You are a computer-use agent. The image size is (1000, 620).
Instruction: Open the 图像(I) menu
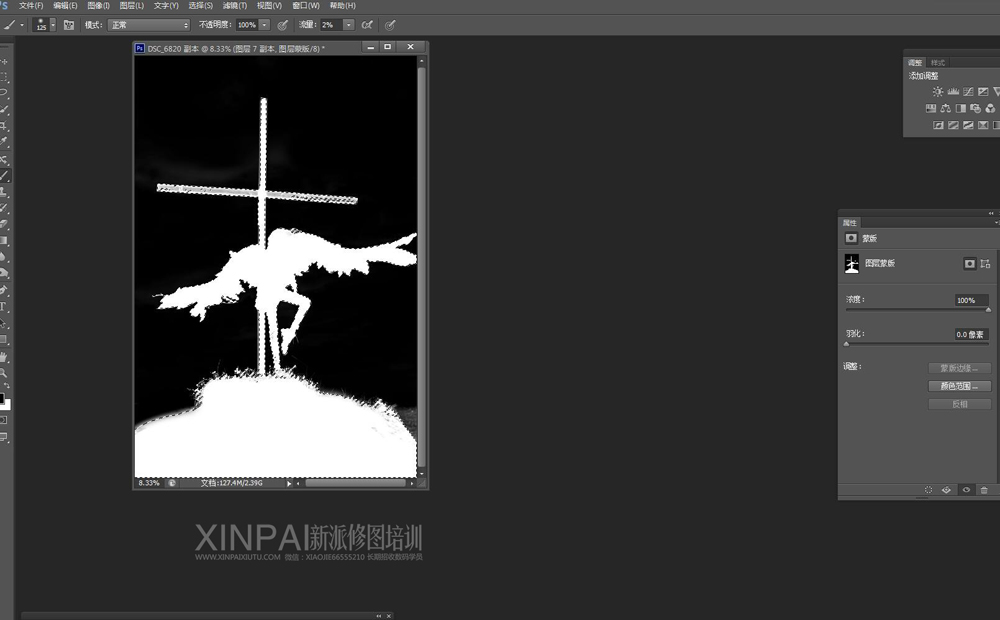click(x=98, y=6)
